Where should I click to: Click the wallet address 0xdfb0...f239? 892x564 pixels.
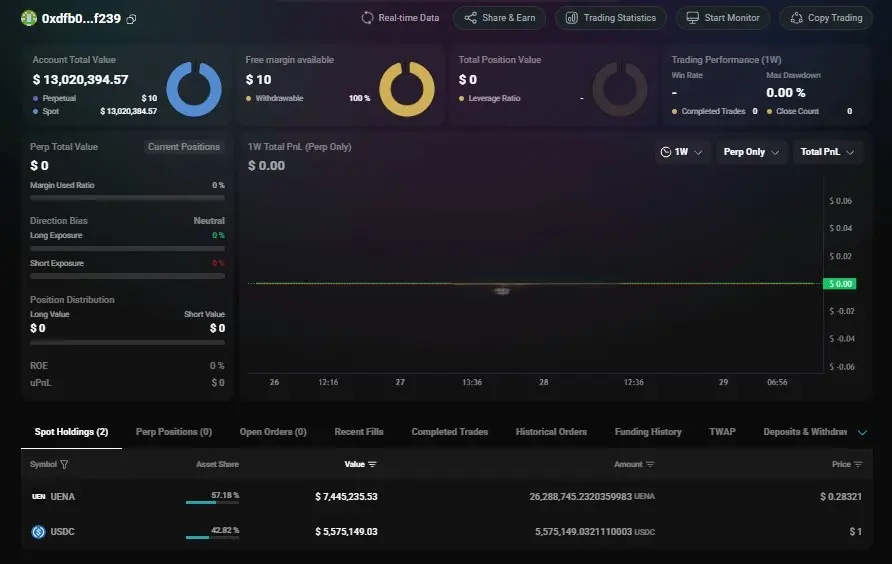[81, 19]
